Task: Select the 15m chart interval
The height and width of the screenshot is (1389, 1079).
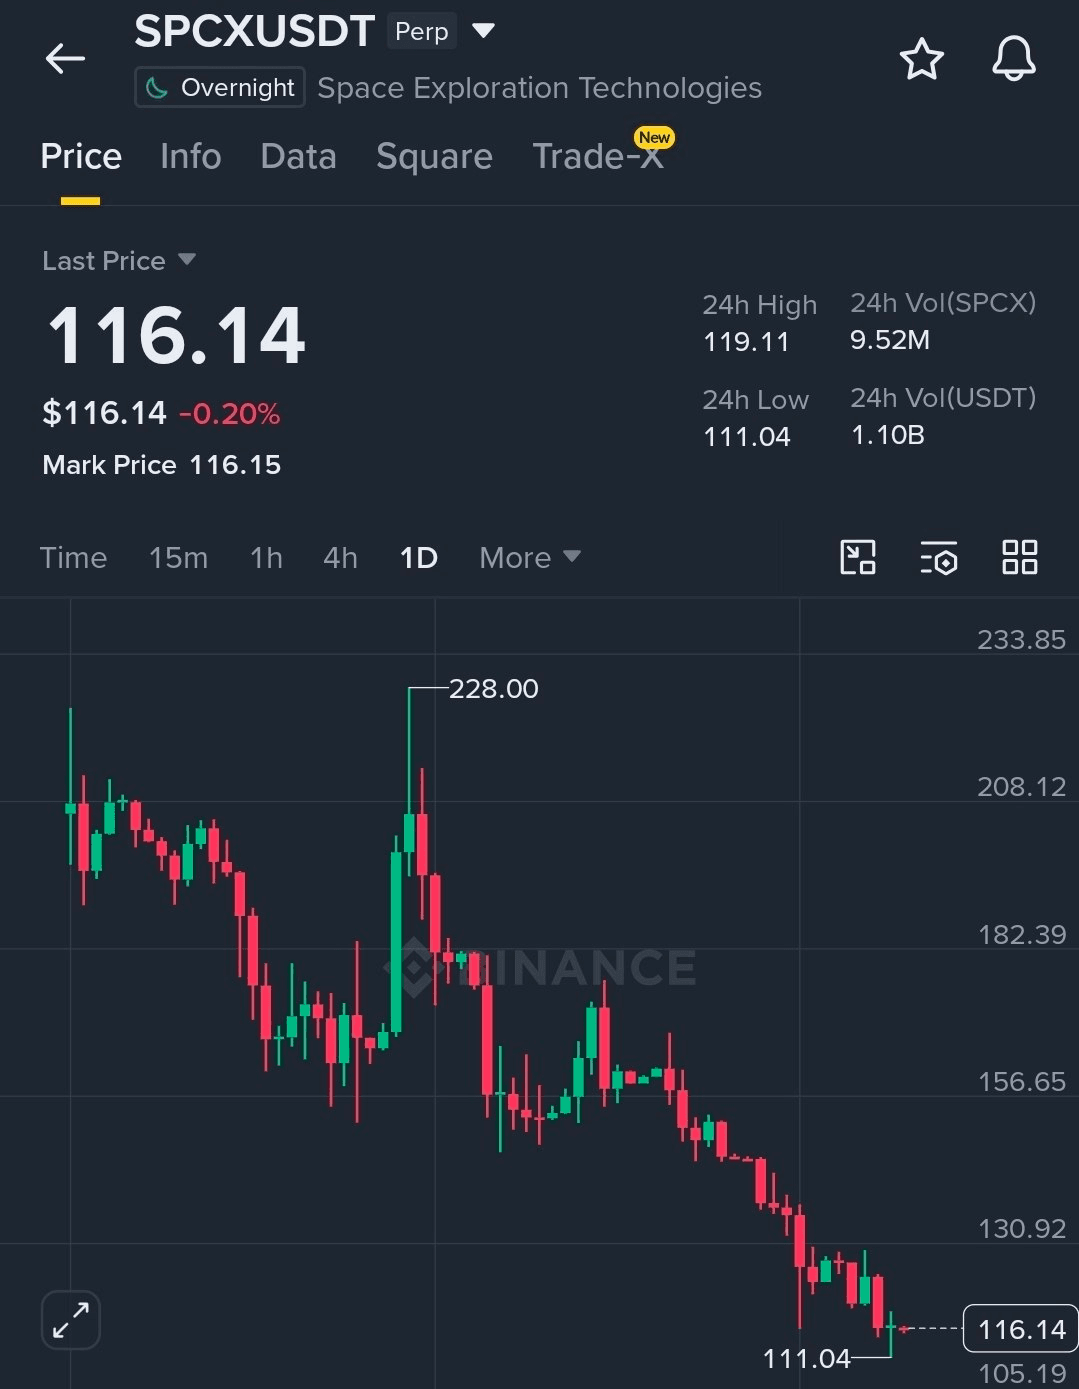Action: tap(178, 557)
